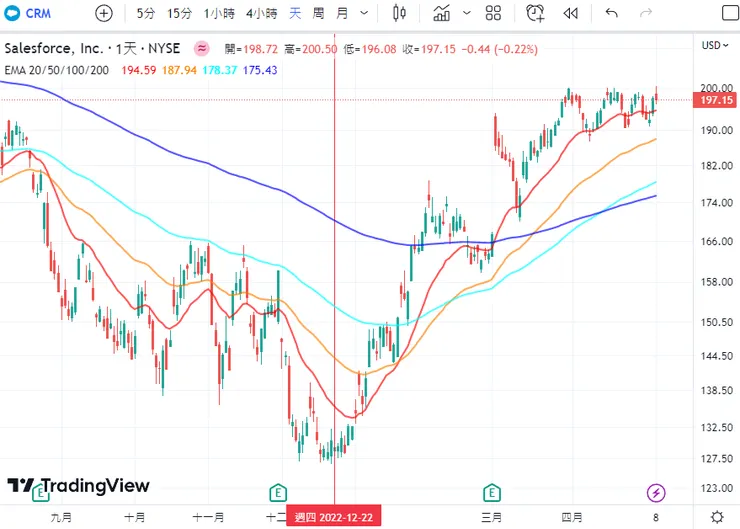Viewport: 740px width, 529px height.
Task: Select the 5分 timeframe
Action: coord(146,13)
